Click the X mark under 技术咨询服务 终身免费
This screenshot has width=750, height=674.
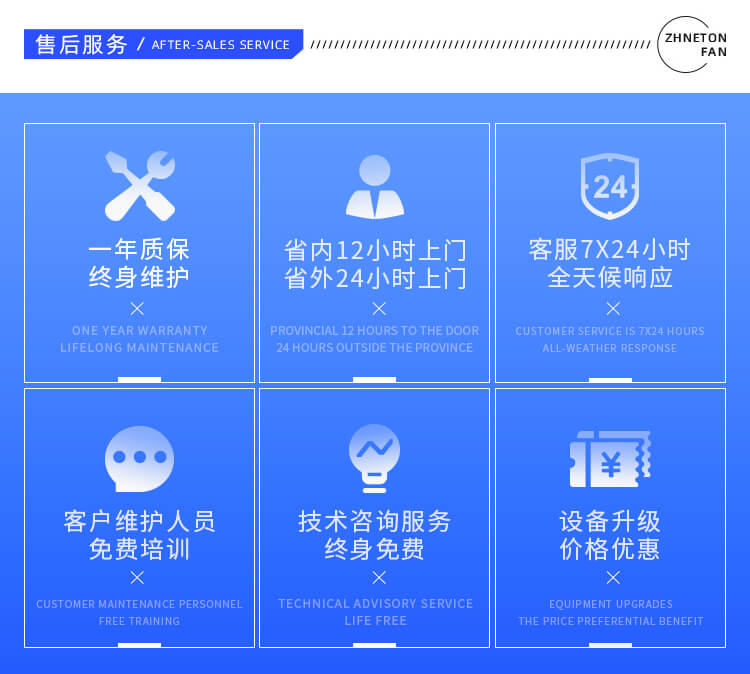[378, 577]
